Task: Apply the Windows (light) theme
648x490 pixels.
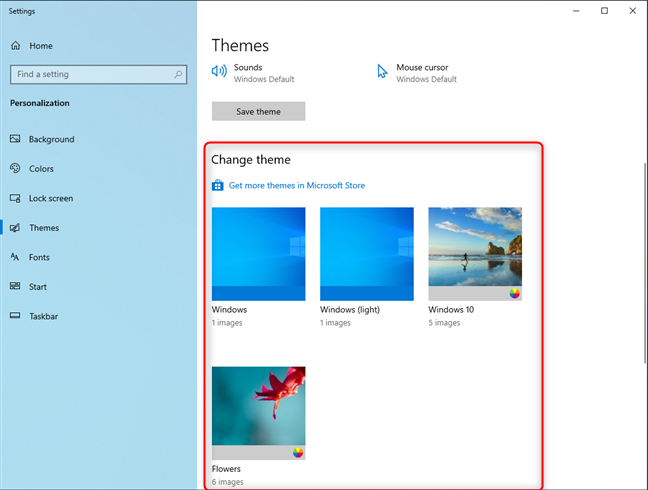Action: tap(367, 254)
